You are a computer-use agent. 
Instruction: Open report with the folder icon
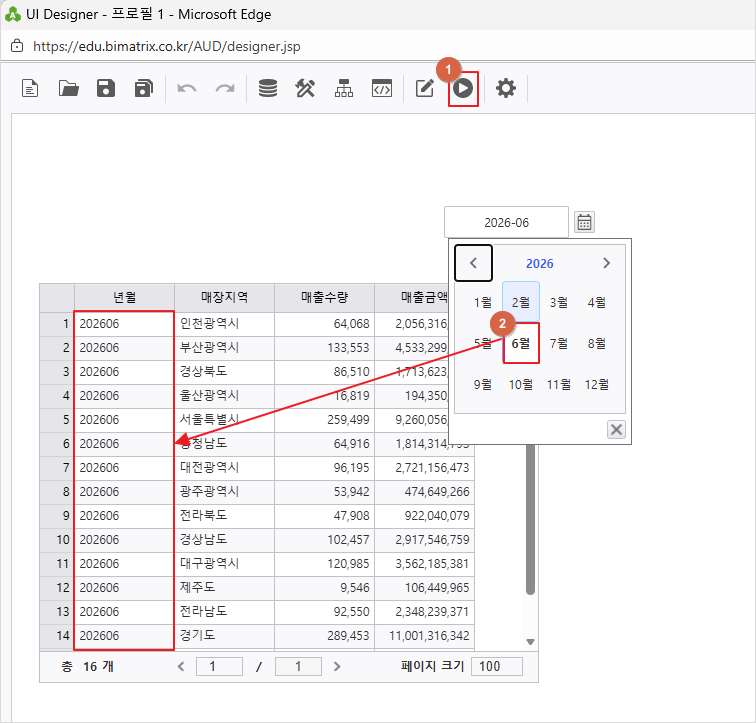68,89
